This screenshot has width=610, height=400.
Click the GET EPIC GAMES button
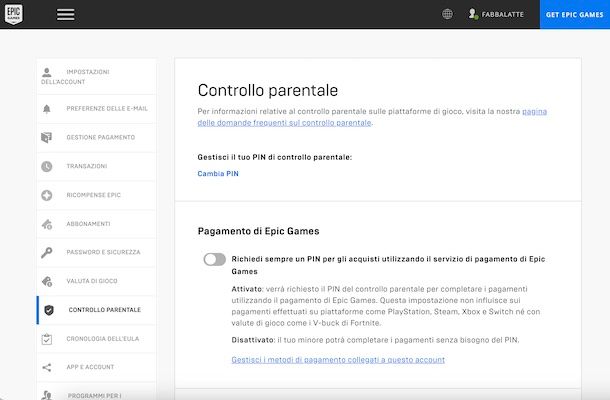575,14
